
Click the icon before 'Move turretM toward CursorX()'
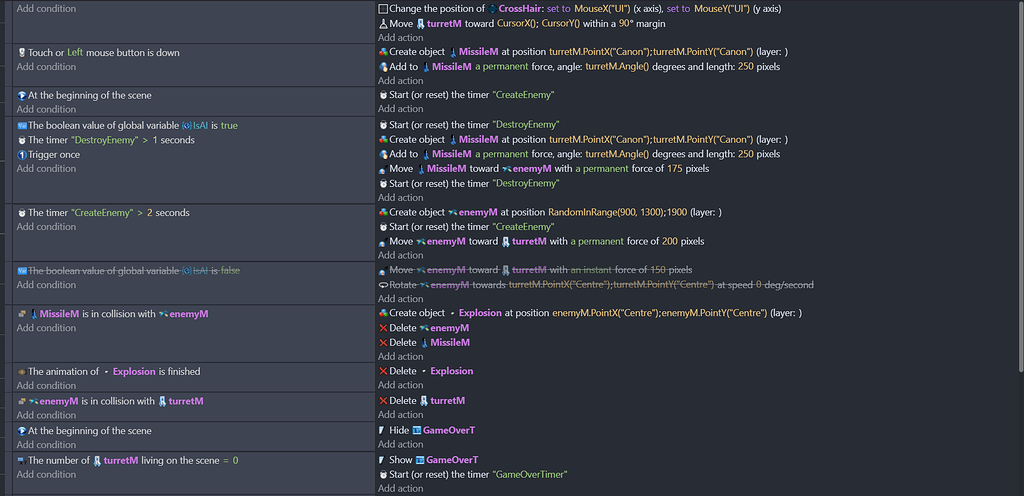[383, 23]
